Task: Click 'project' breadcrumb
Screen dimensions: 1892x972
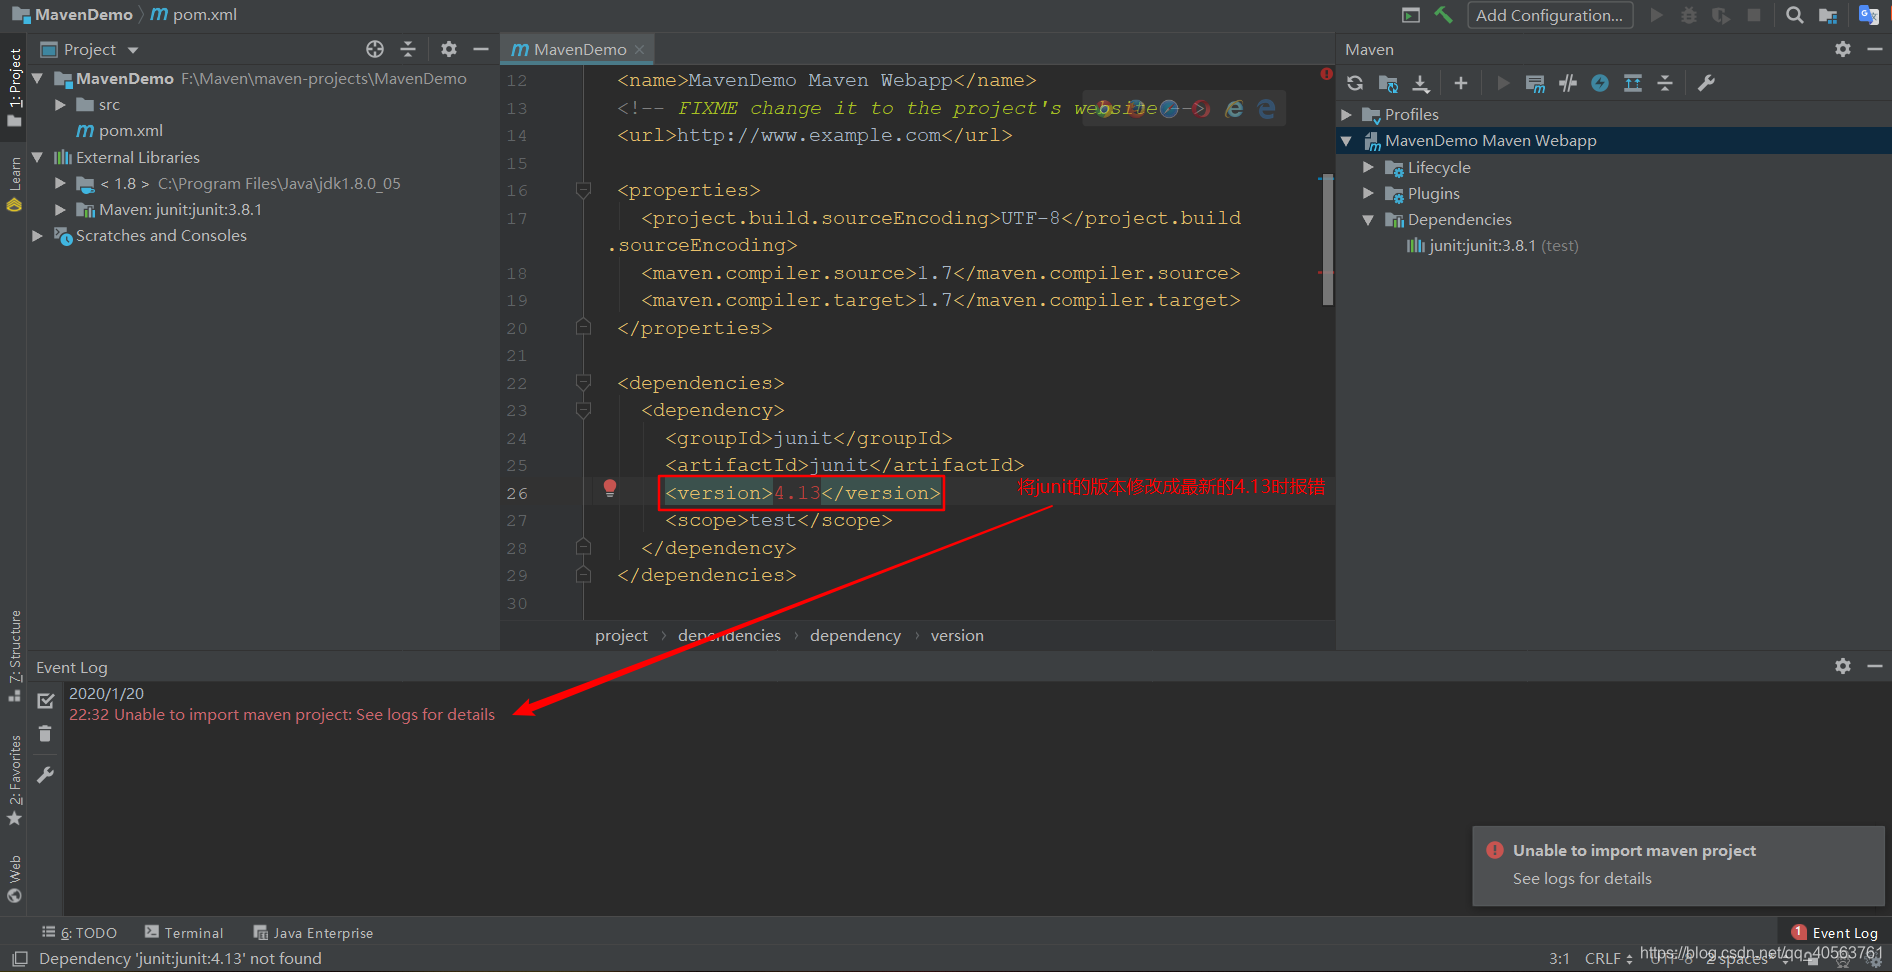Action: [x=621, y=636]
